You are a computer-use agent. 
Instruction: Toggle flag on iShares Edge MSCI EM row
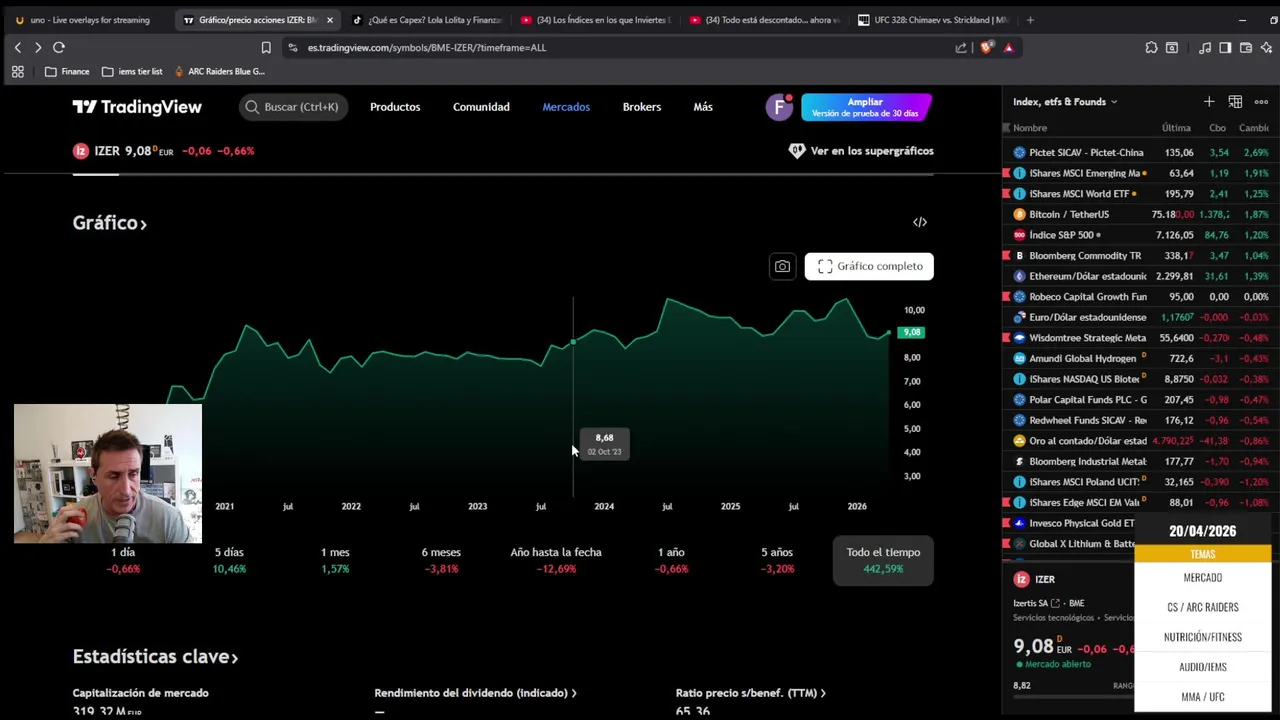1007,502
